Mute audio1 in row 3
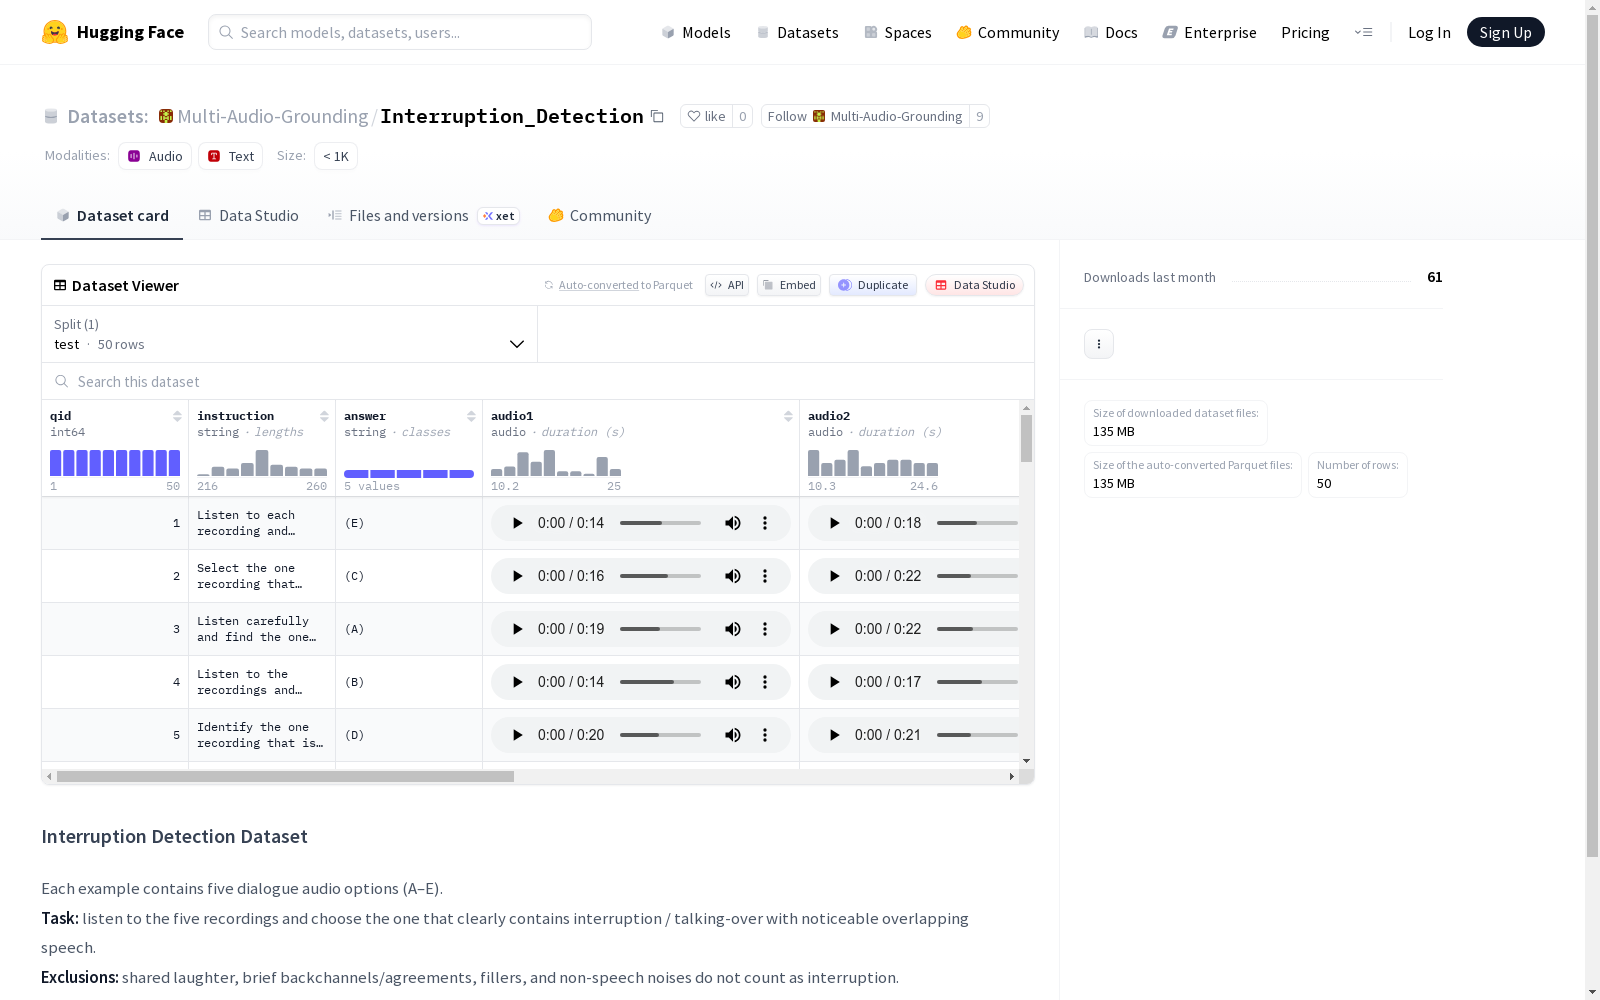This screenshot has width=1600, height=1000. coord(733,629)
